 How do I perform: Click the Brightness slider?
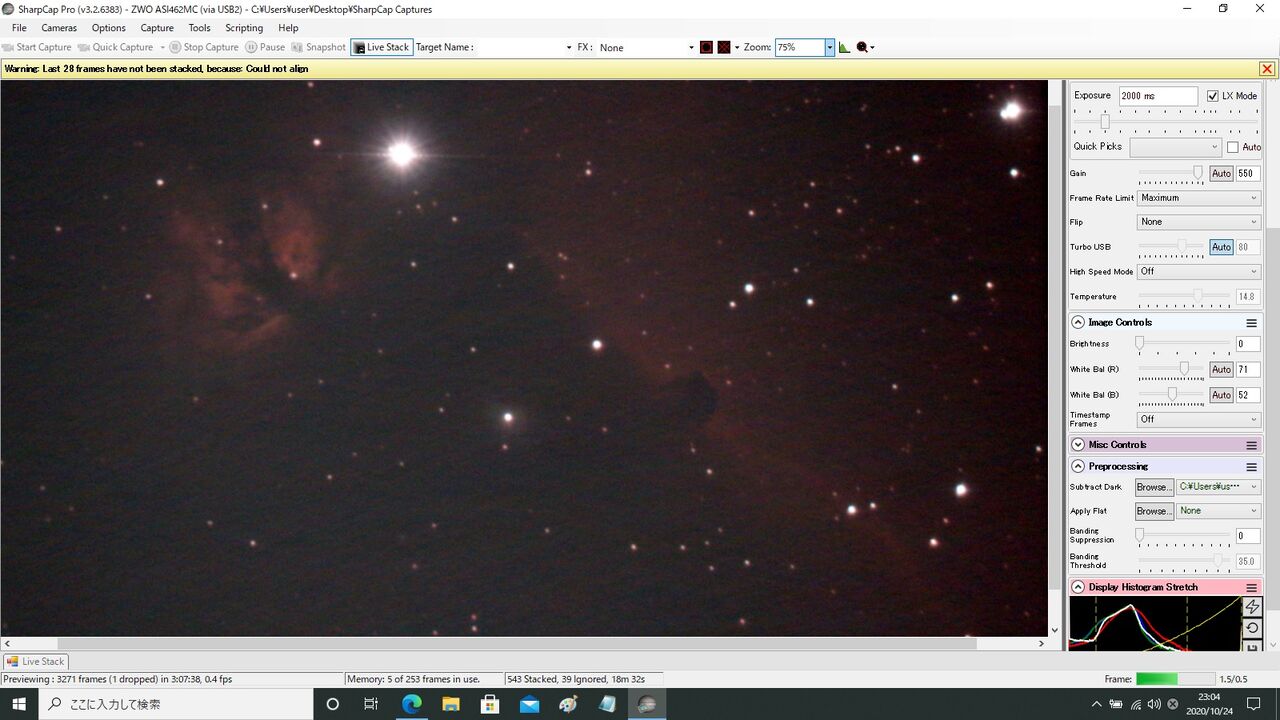coord(1184,344)
